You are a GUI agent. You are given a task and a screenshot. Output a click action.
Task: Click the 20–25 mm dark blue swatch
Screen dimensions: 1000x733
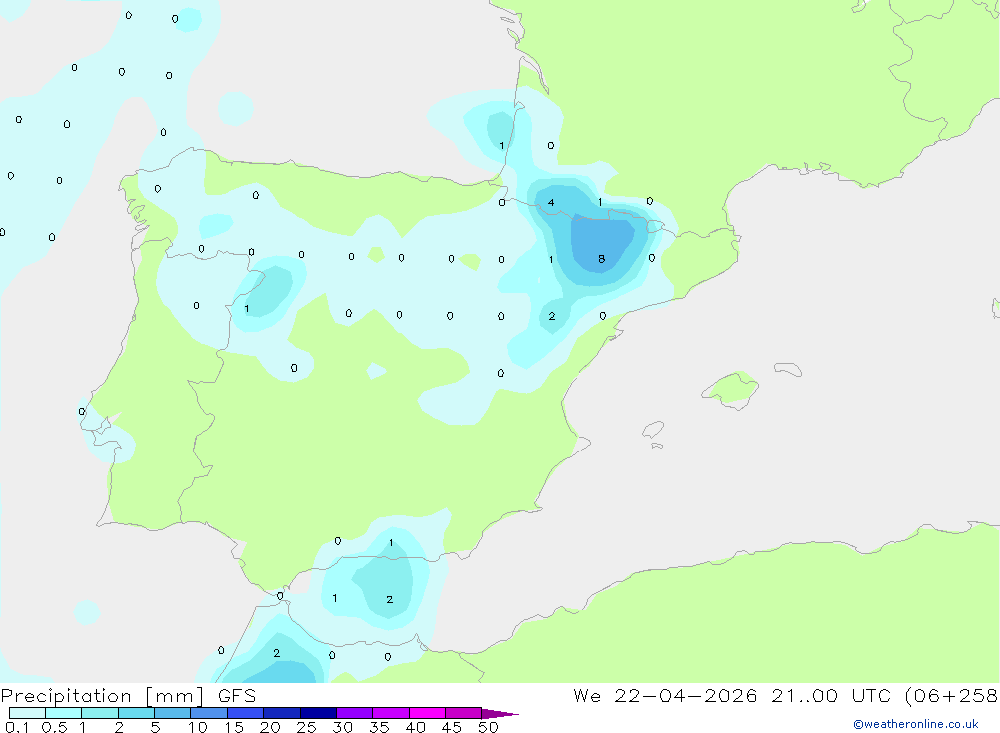pyautogui.click(x=281, y=713)
